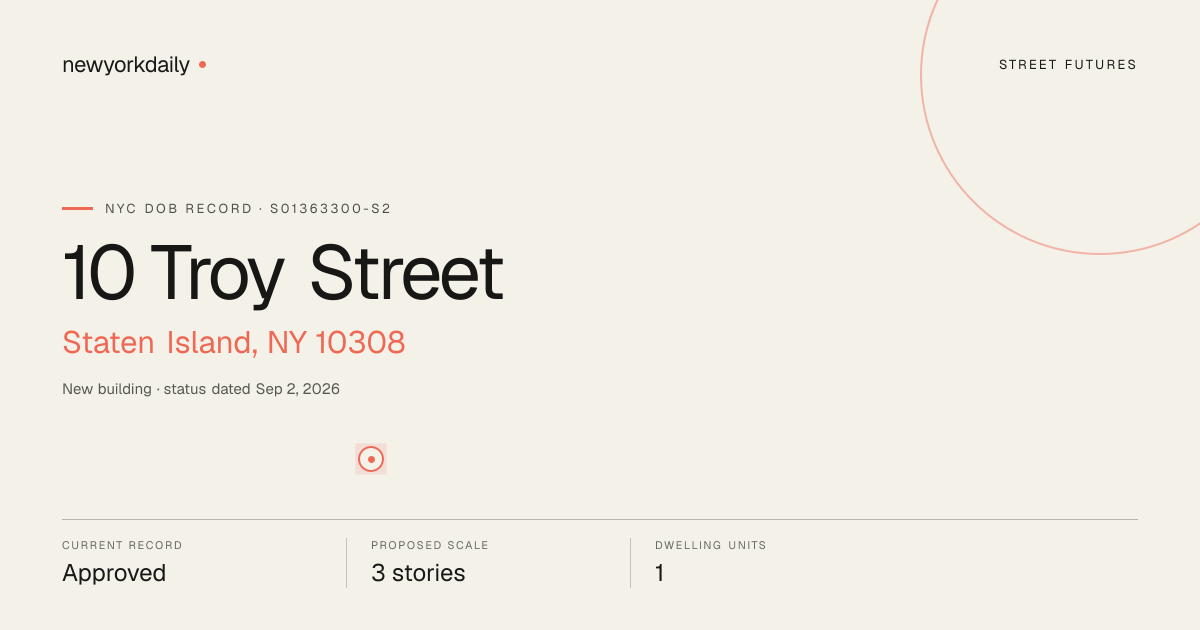This screenshot has width=1200, height=630.
Task: Click the divider between Approved and 3 stories
Action: tap(346, 563)
